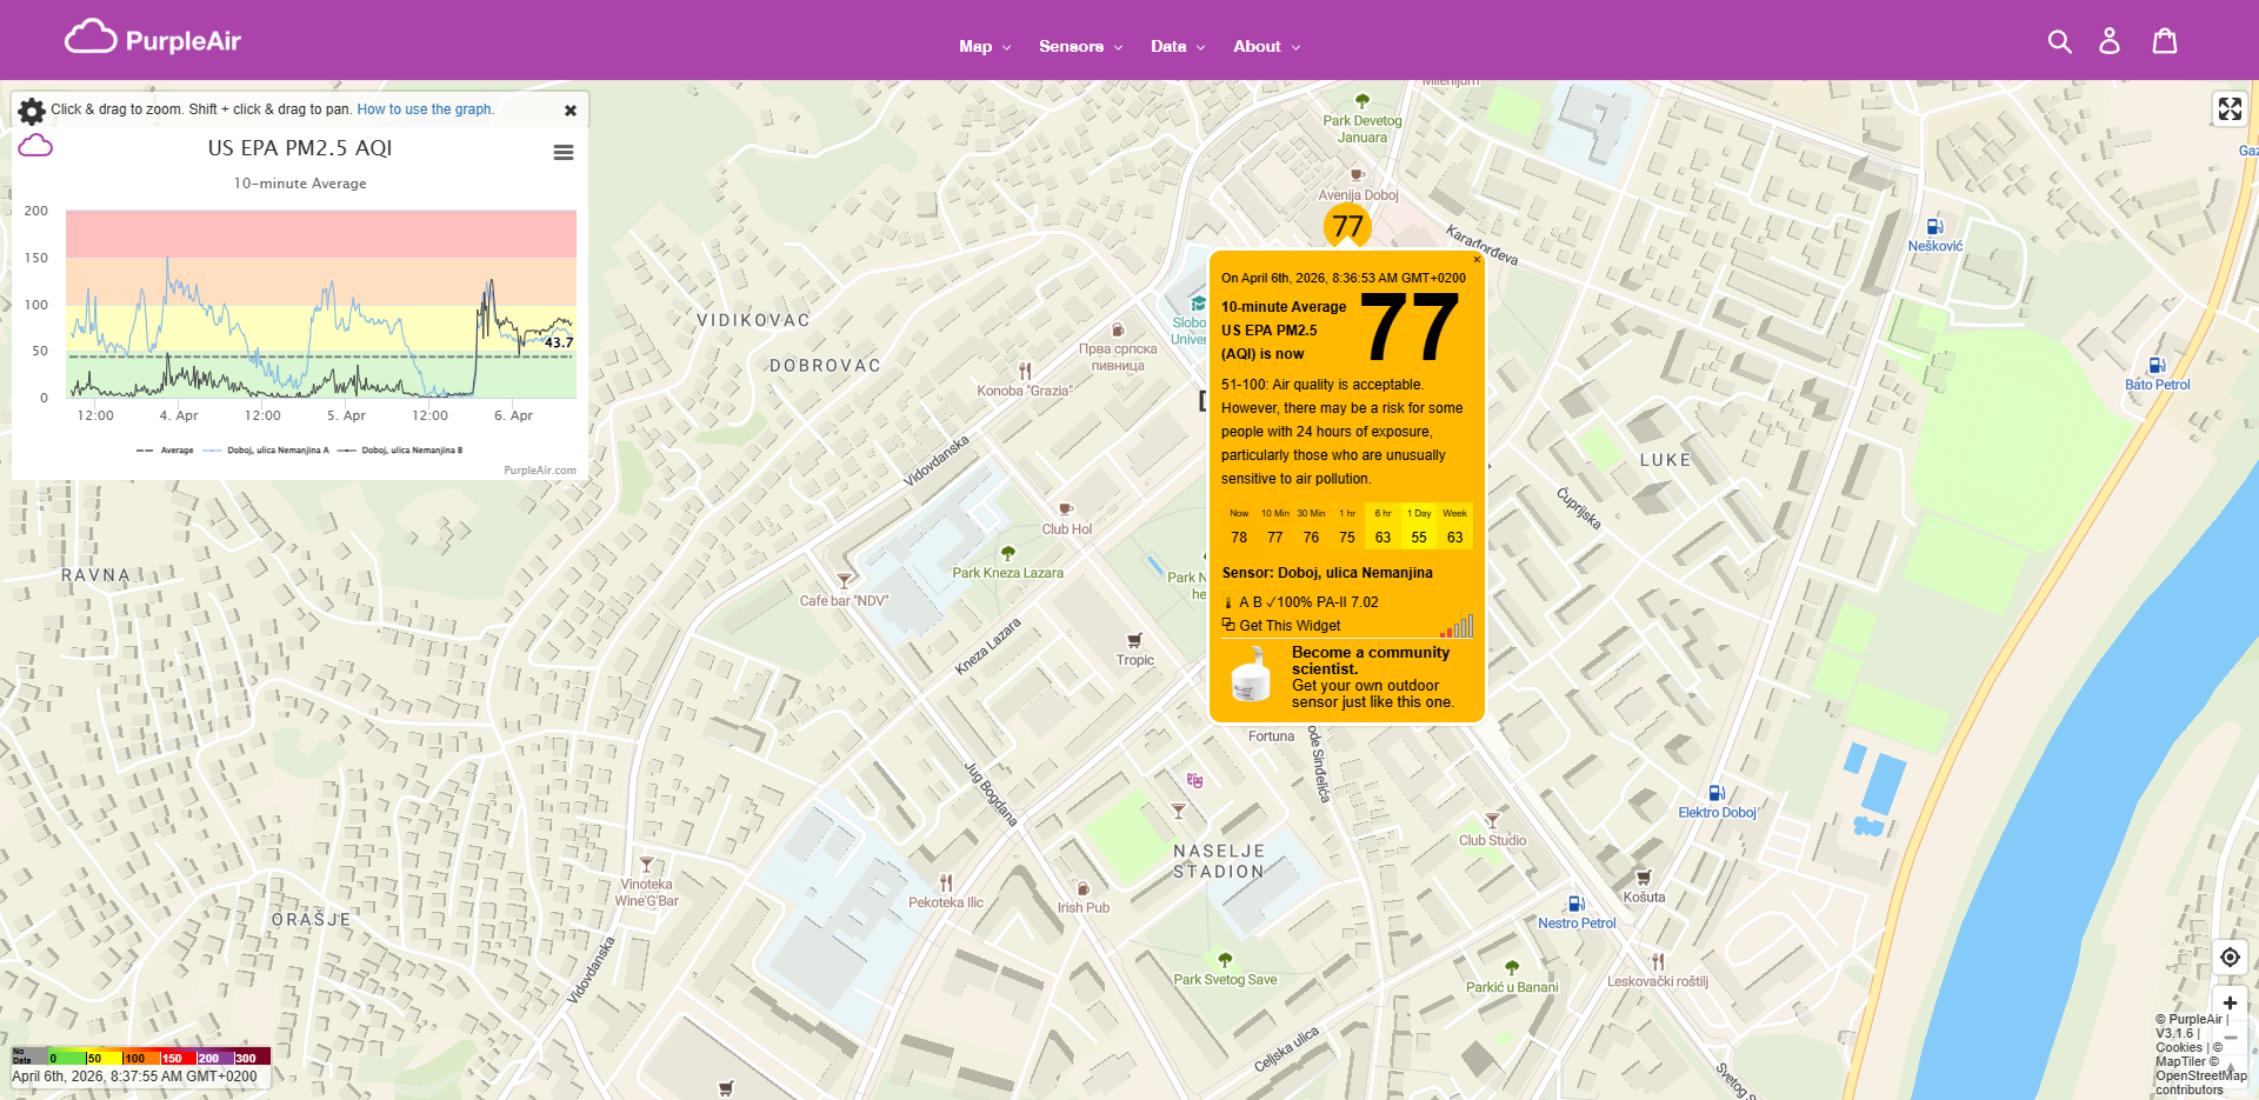Click the AQI color scale legend bar

(x=140, y=1057)
